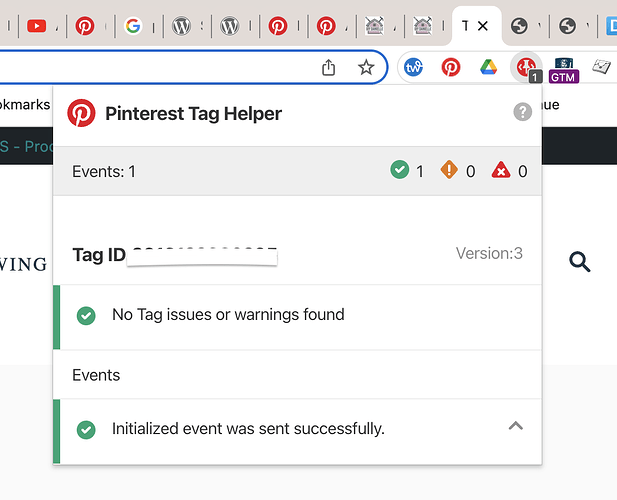
Task: Click the Pinterest Tag Helper extension icon
Action: [x=526, y=67]
